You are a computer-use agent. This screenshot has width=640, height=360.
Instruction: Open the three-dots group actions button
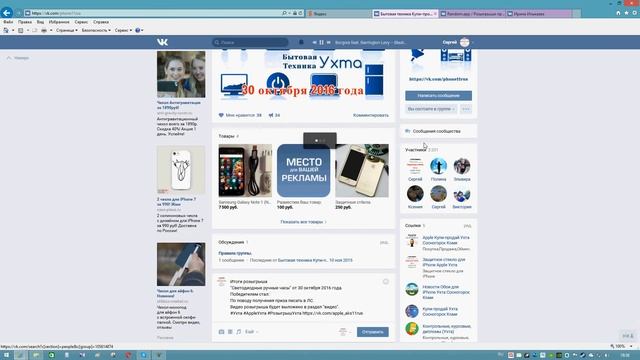click(466, 109)
